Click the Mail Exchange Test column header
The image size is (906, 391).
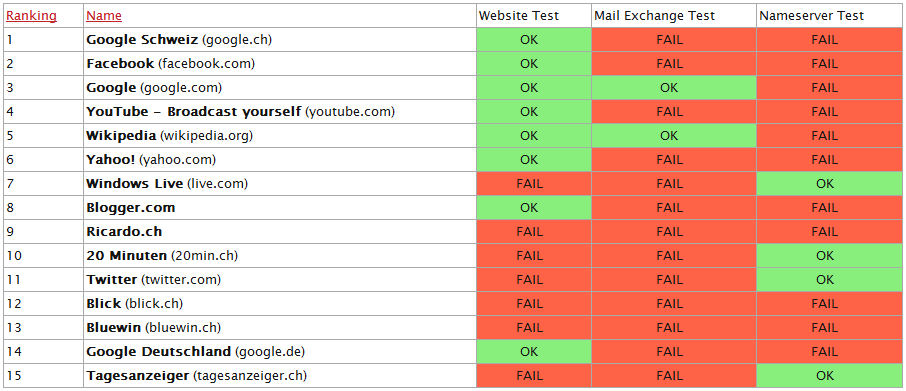tap(655, 16)
